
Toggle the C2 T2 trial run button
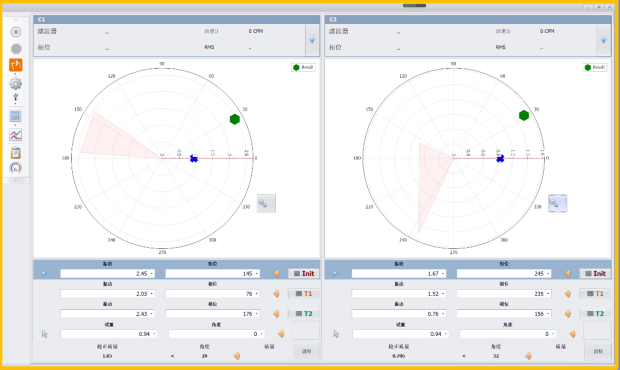pos(595,313)
